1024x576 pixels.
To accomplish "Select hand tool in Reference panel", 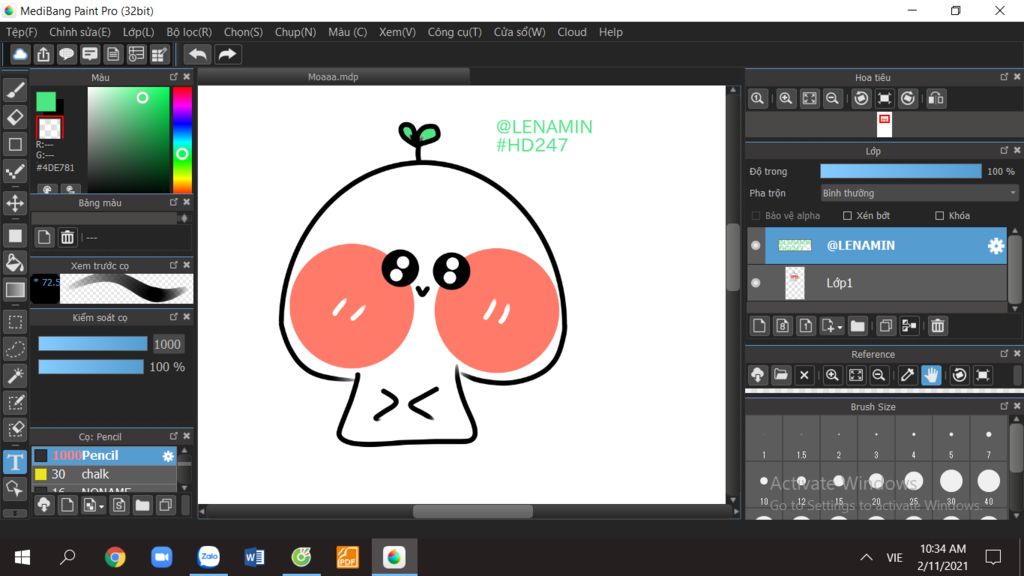I will (x=931, y=375).
